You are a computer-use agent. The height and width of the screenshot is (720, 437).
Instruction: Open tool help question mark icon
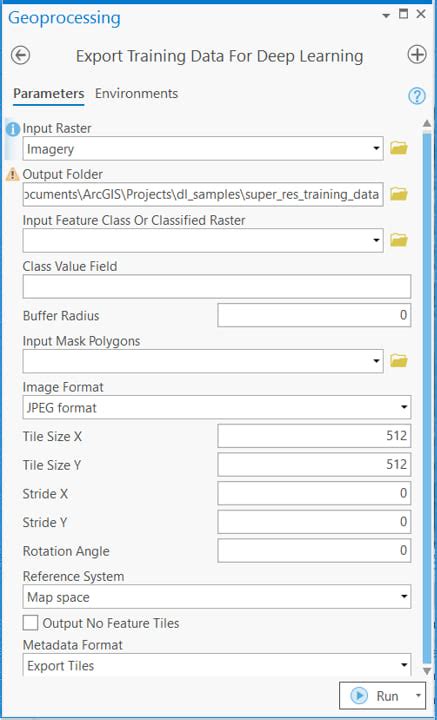[x=416, y=96]
